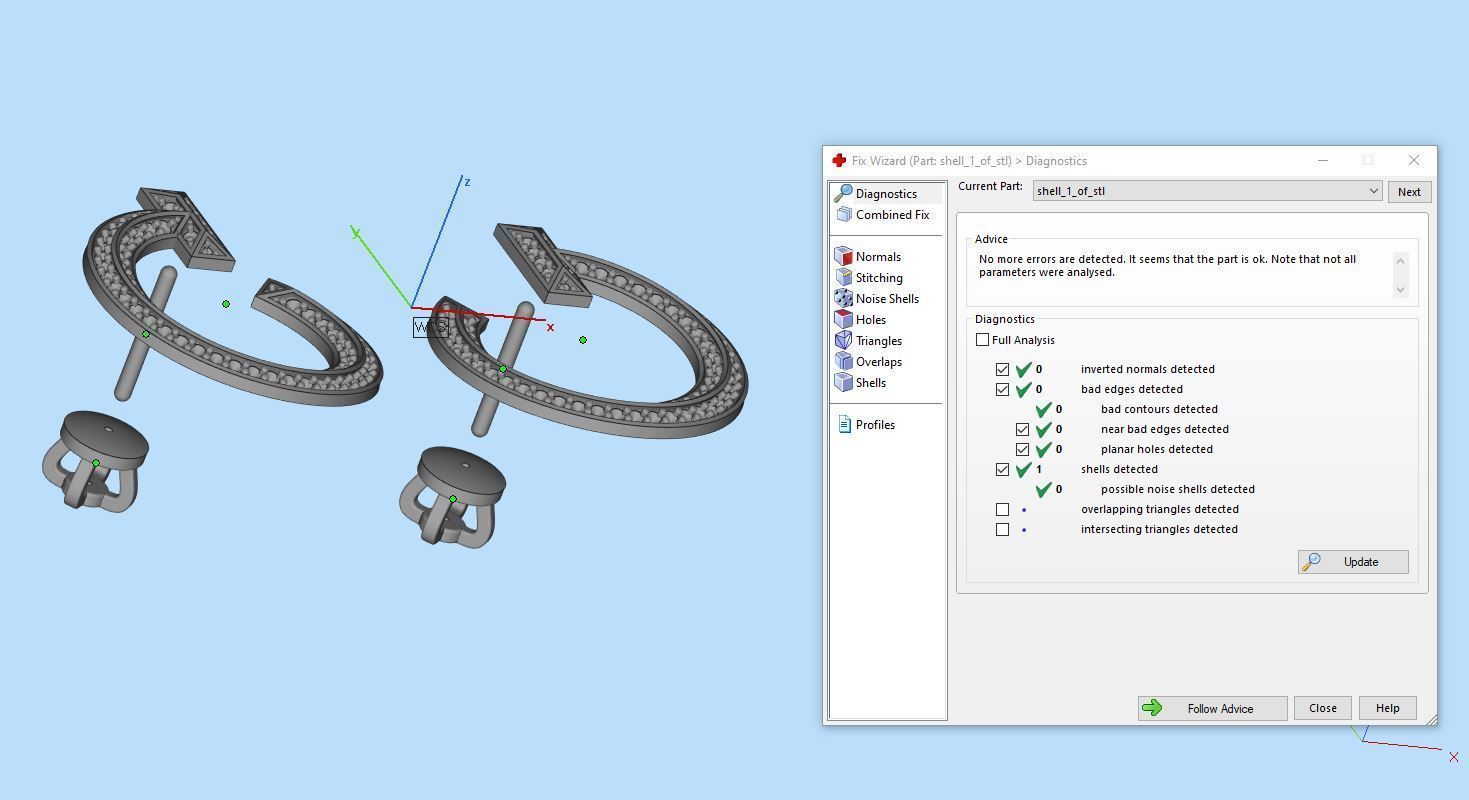Click the Next part button
Screen dimensions: 1469x800
pyautogui.click(x=1409, y=192)
